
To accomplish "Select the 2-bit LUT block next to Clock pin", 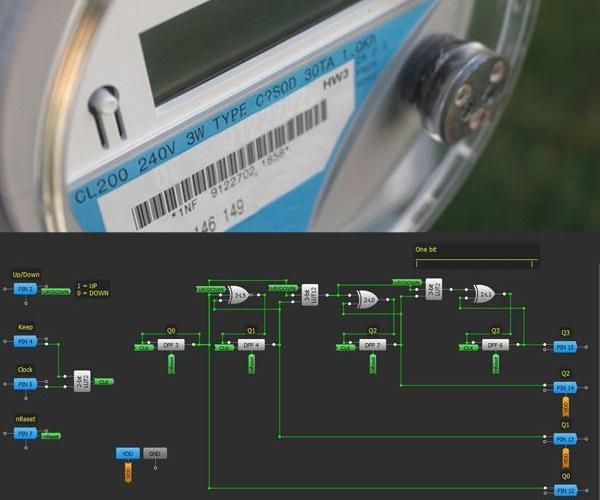I will [82, 381].
